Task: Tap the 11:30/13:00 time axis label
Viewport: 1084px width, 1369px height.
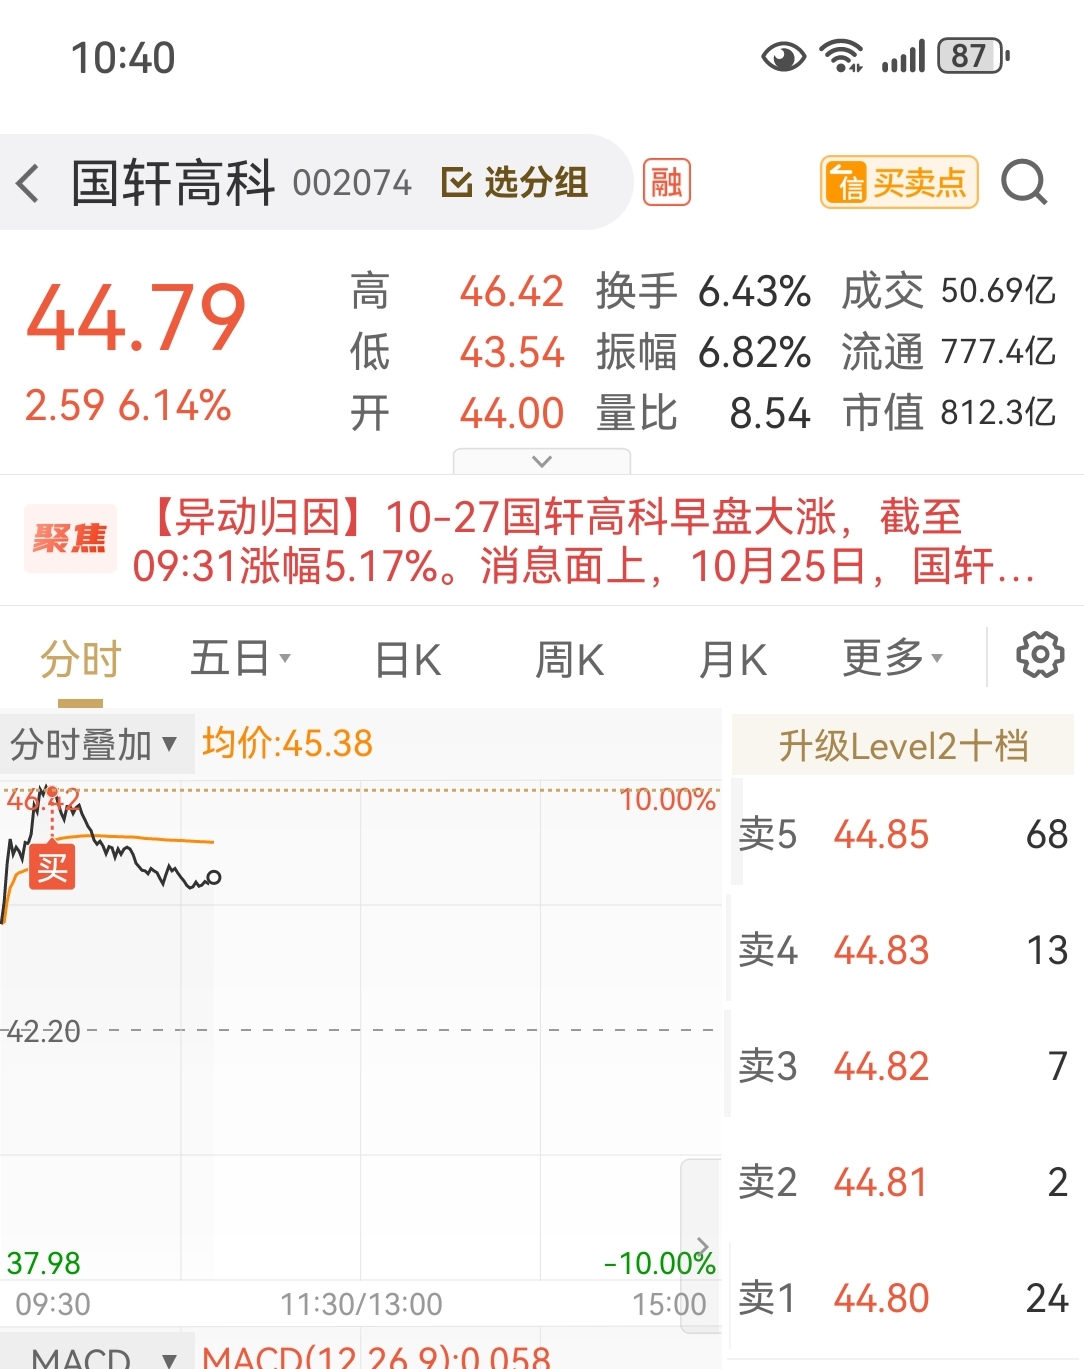Action: coord(361,1304)
